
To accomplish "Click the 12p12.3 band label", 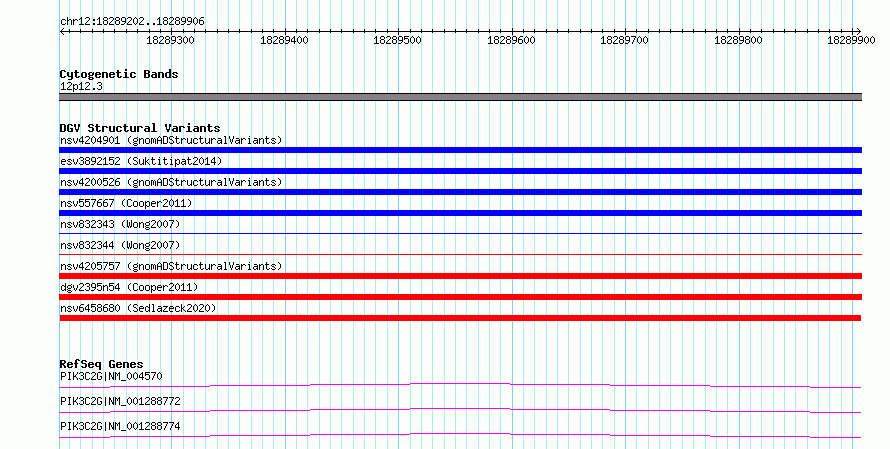I will (81, 87).
